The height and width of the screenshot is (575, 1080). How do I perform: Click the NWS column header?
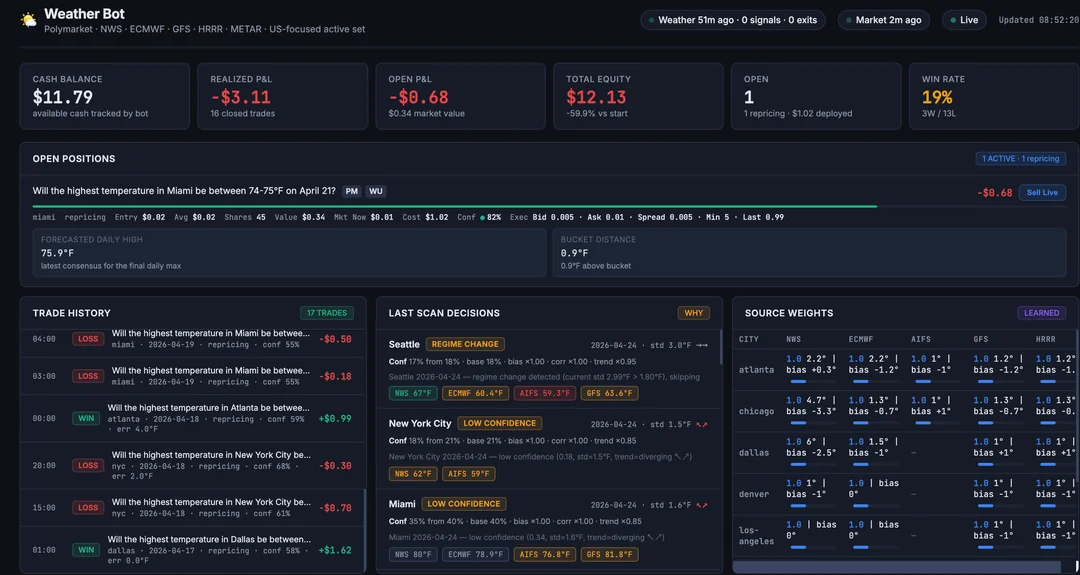[x=793, y=339]
